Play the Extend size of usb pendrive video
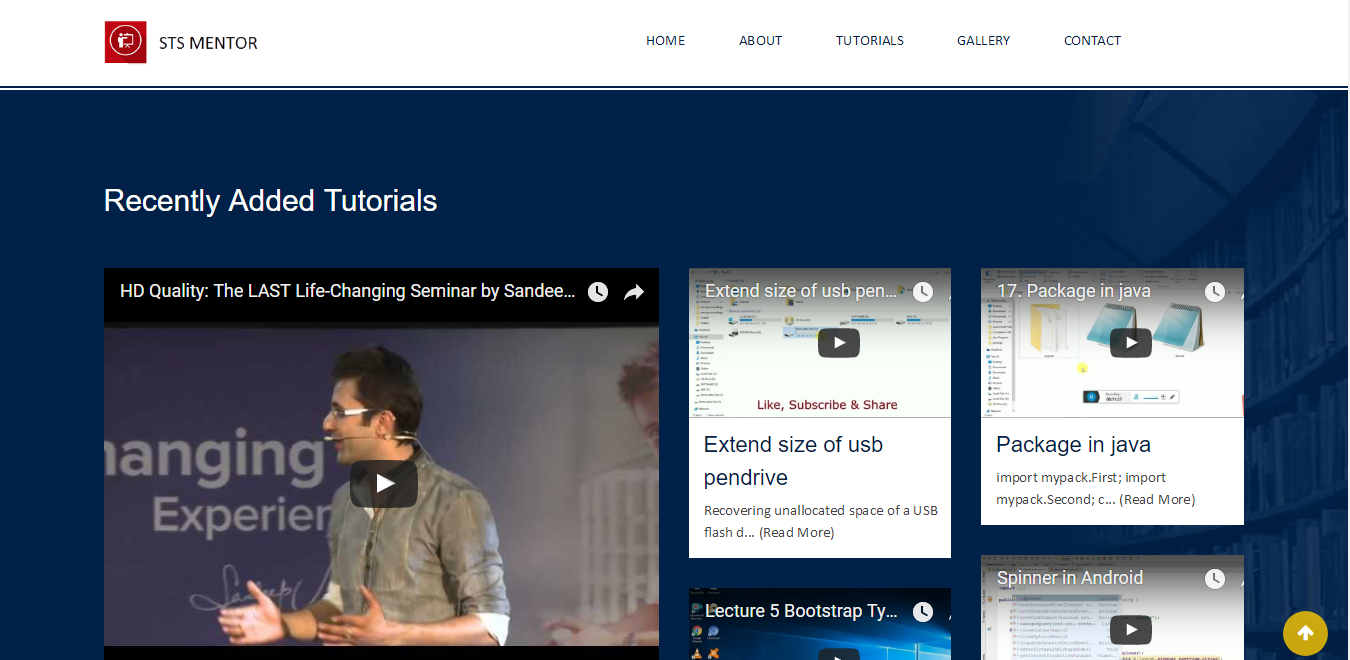The height and width of the screenshot is (660, 1350). (x=838, y=343)
